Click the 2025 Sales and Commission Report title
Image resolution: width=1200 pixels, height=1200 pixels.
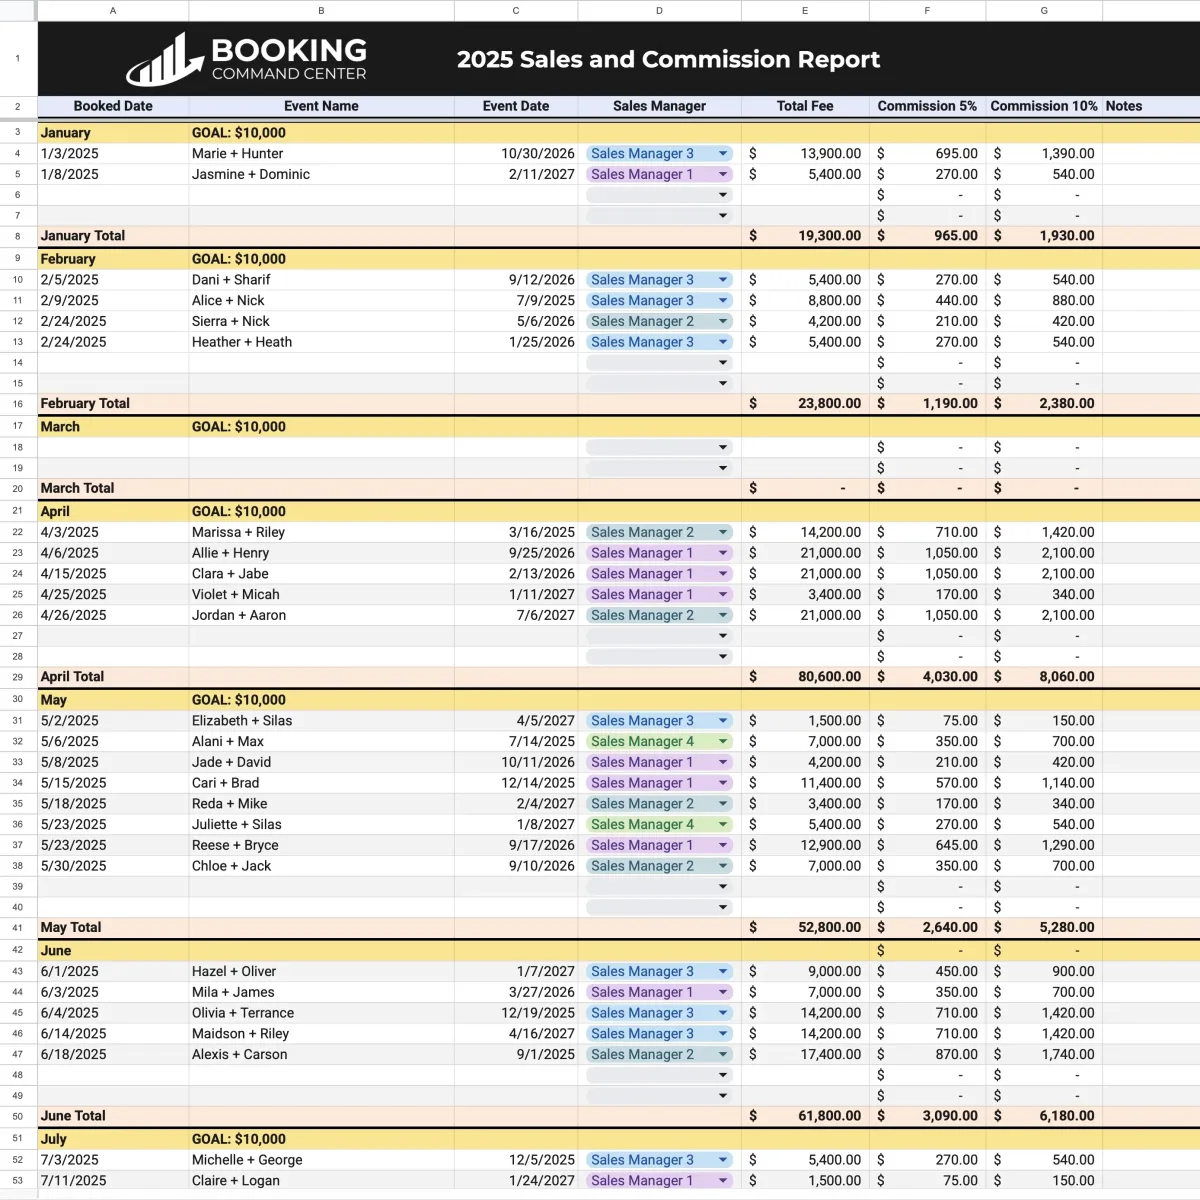point(668,59)
